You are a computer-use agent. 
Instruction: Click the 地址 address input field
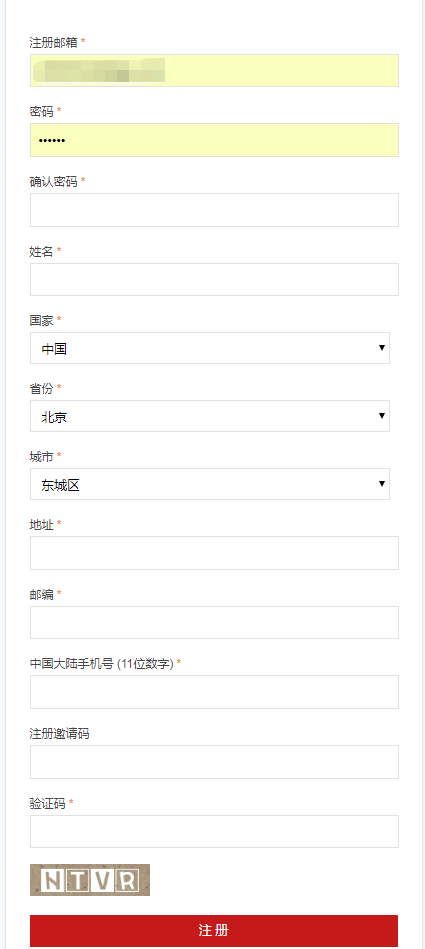click(214, 553)
